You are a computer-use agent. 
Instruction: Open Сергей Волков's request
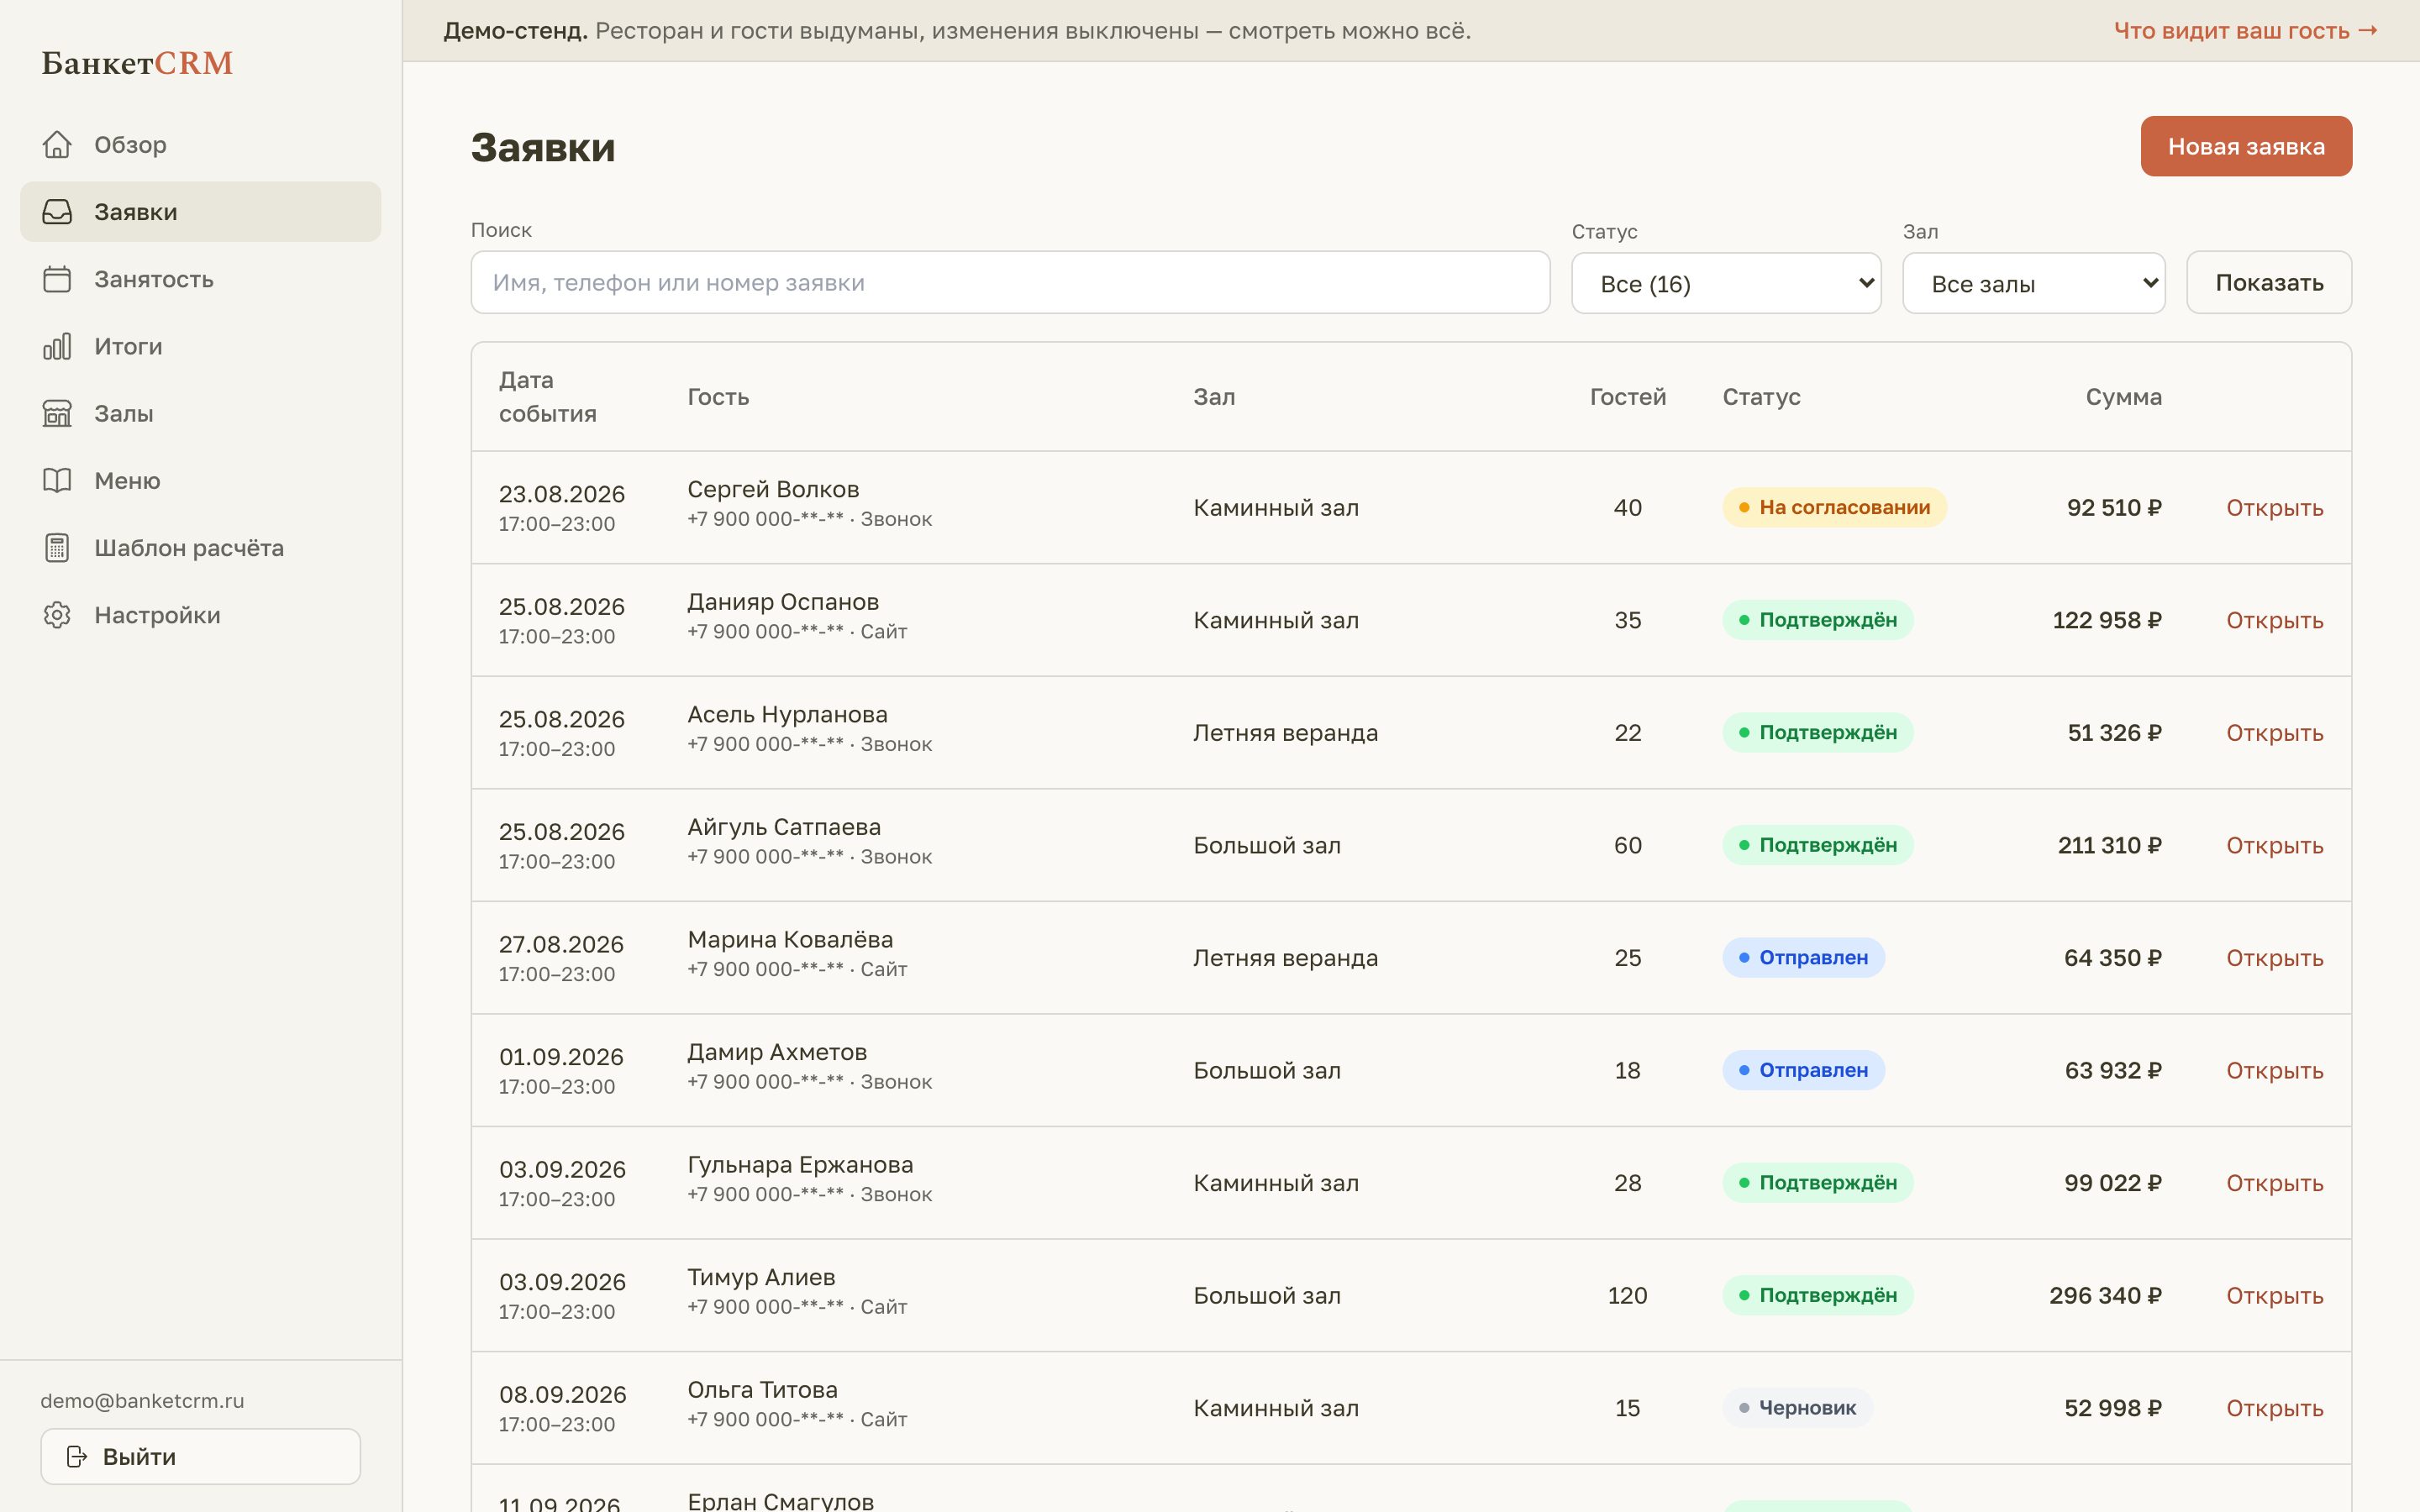click(x=2274, y=508)
